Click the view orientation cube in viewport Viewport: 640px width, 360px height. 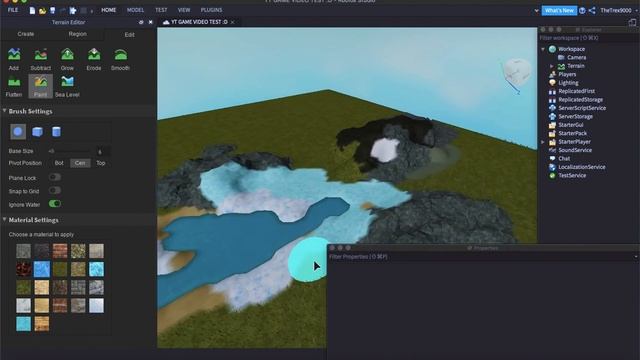tap(517, 71)
